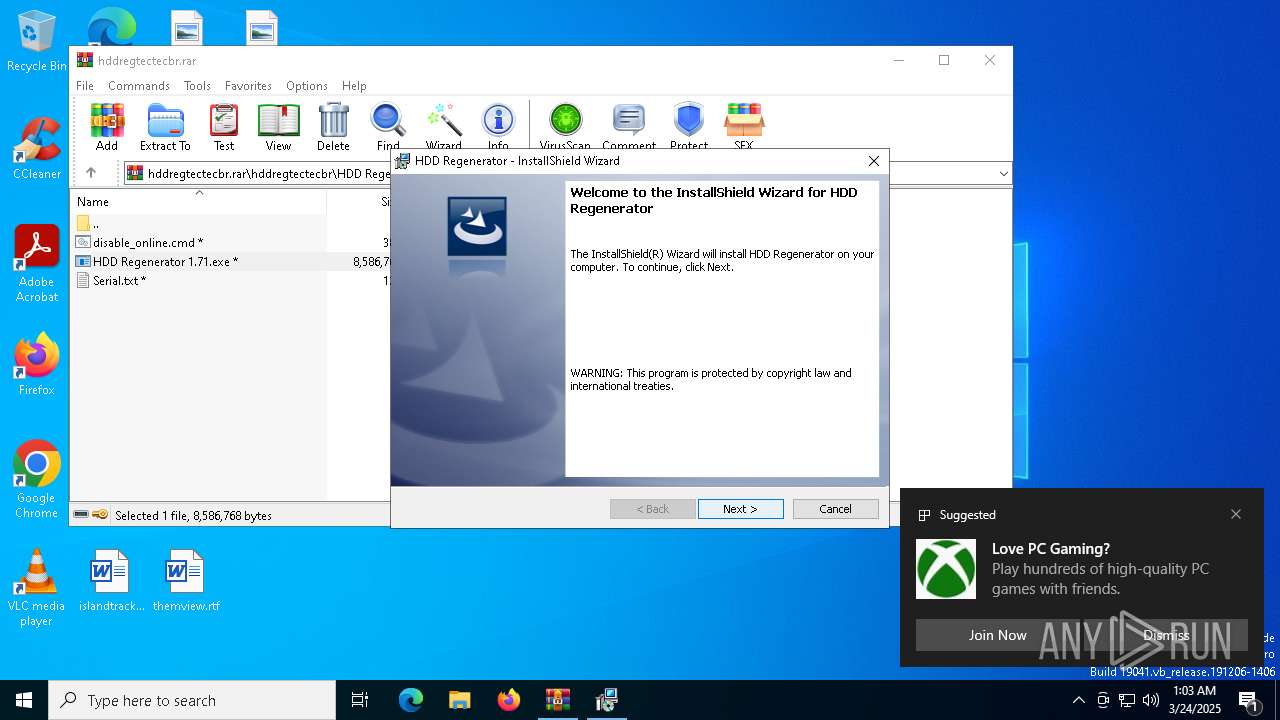
Task: Open File Explorer from the taskbar
Action: [460, 700]
